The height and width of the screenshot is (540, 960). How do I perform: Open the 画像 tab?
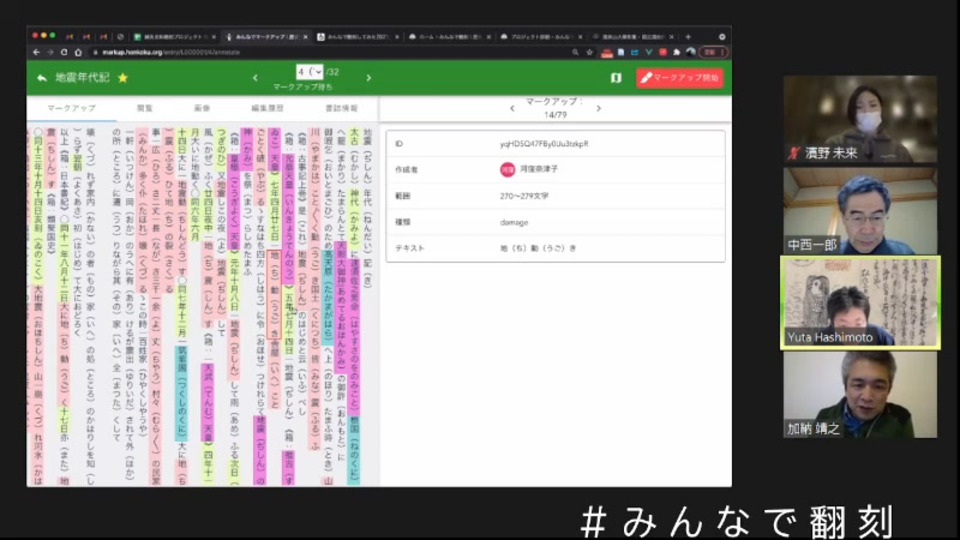click(x=201, y=108)
